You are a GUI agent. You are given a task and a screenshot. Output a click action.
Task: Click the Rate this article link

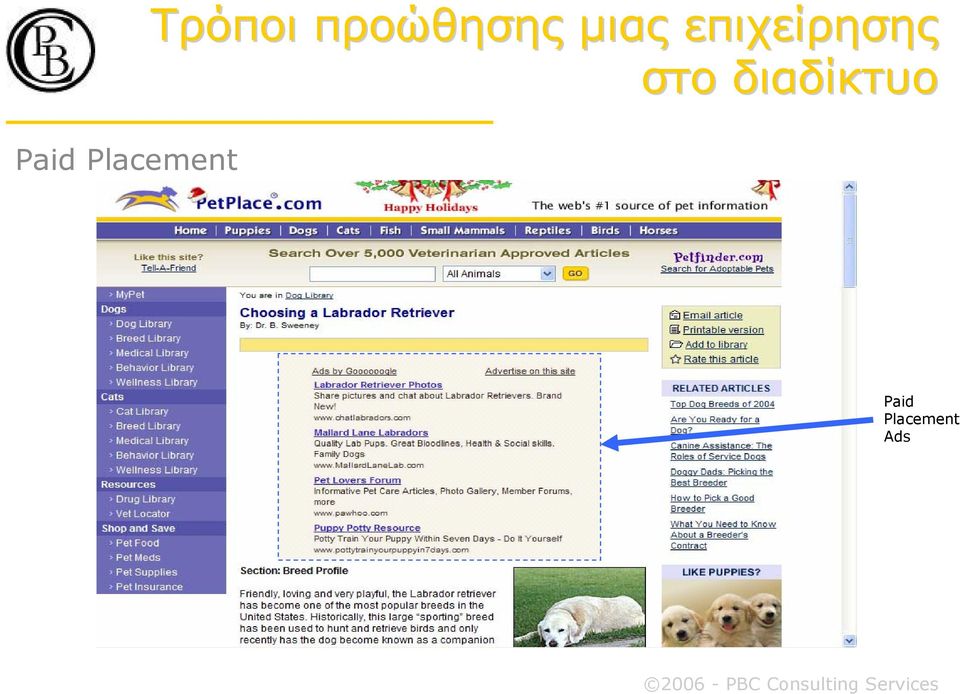(721, 359)
